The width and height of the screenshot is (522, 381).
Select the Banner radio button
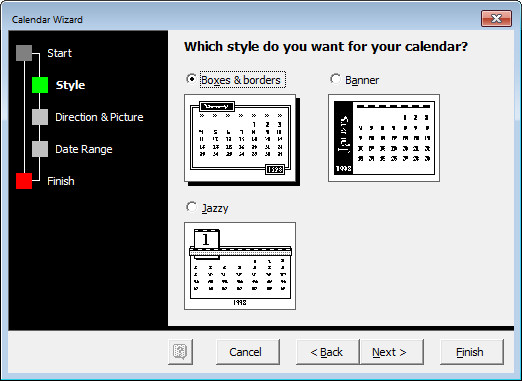pos(335,79)
